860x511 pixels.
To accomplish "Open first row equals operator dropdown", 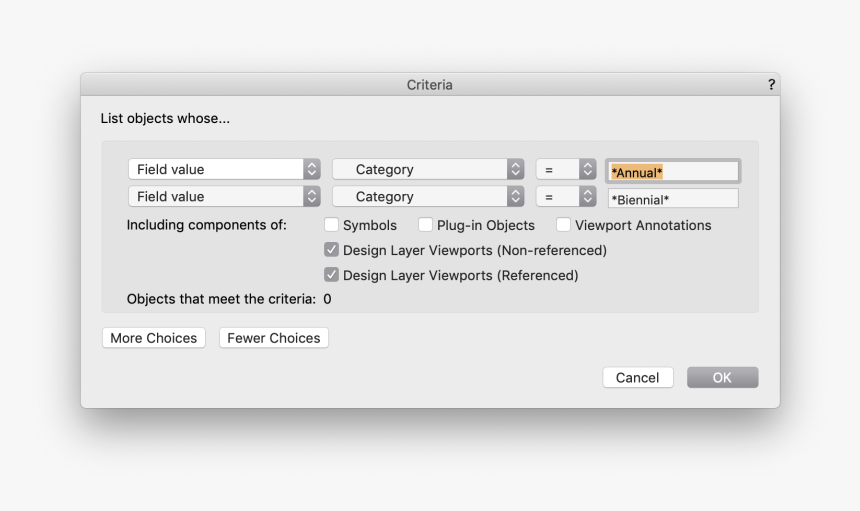I will 566,170.
